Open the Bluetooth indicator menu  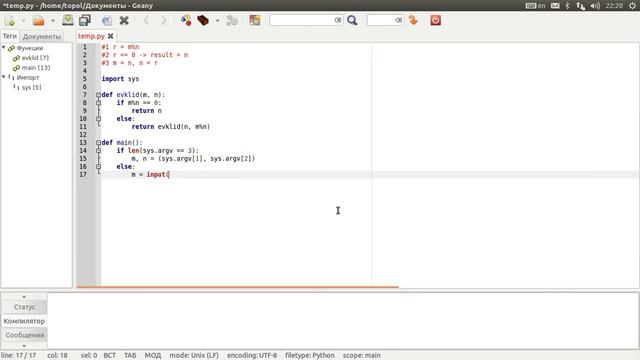click(x=567, y=6)
